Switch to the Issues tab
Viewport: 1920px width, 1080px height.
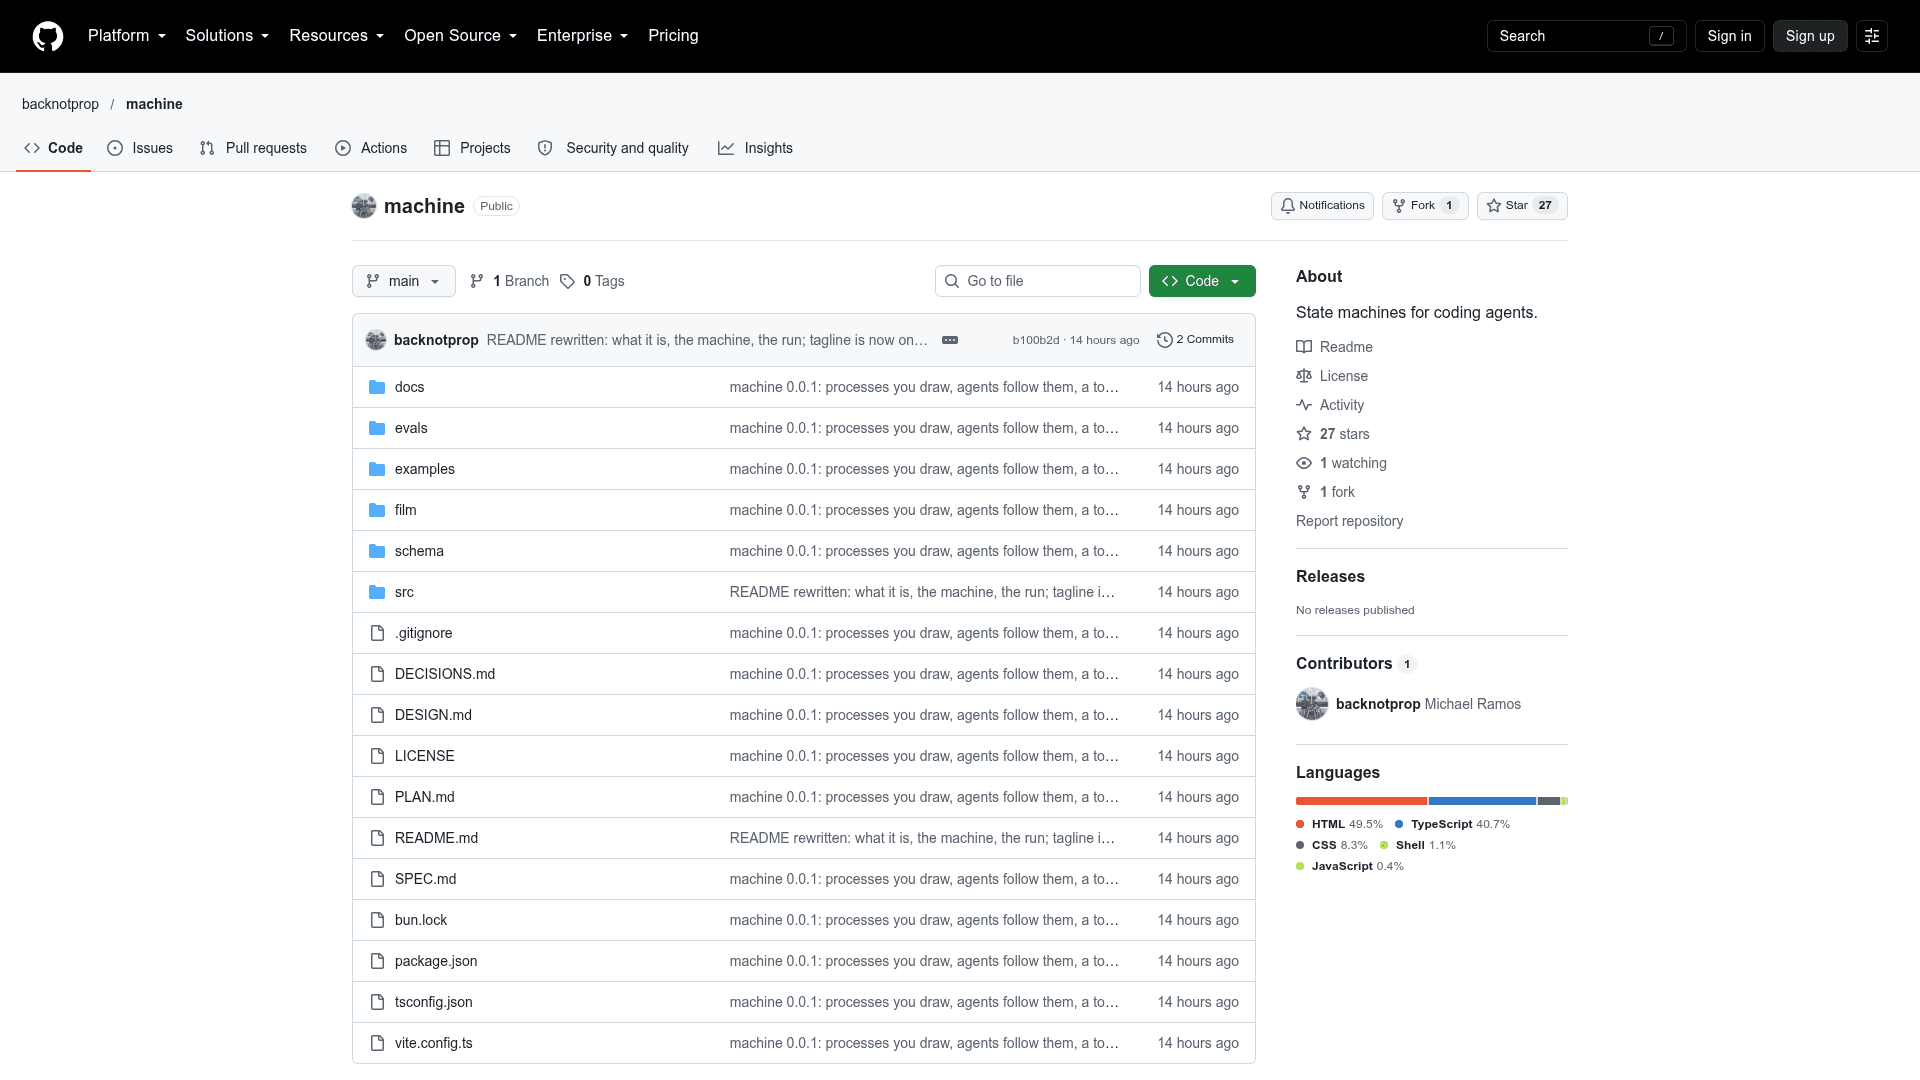[140, 148]
